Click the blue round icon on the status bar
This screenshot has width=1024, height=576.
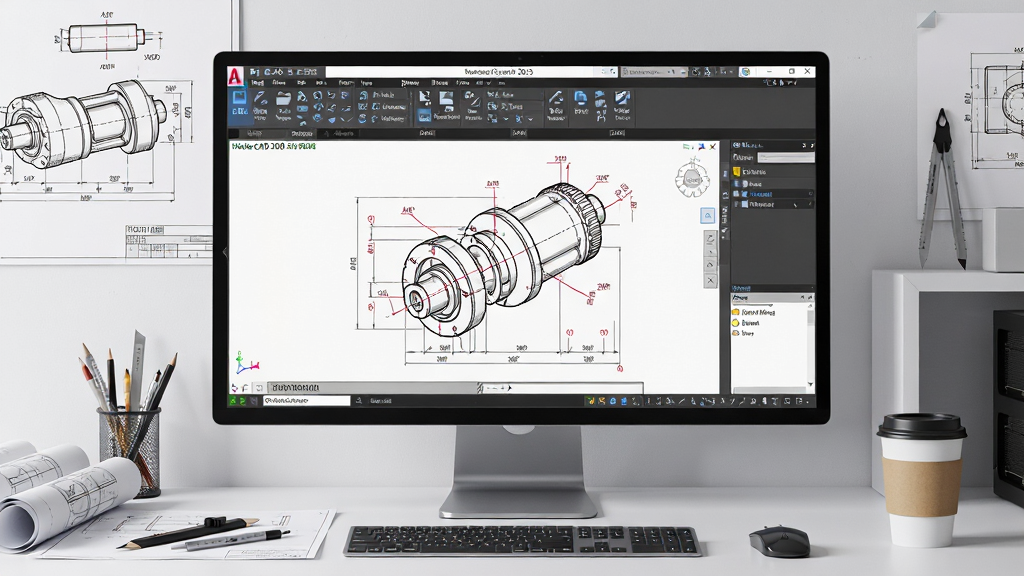click(x=613, y=401)
